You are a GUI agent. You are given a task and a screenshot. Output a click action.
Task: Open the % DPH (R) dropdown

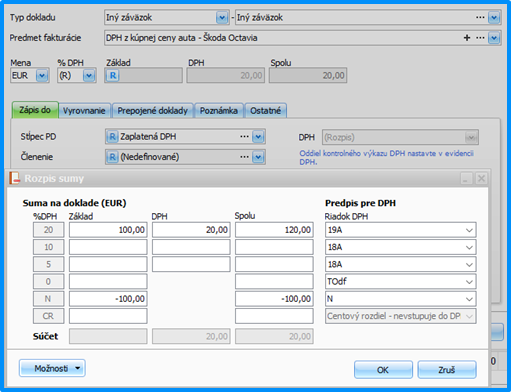point(89,76)
